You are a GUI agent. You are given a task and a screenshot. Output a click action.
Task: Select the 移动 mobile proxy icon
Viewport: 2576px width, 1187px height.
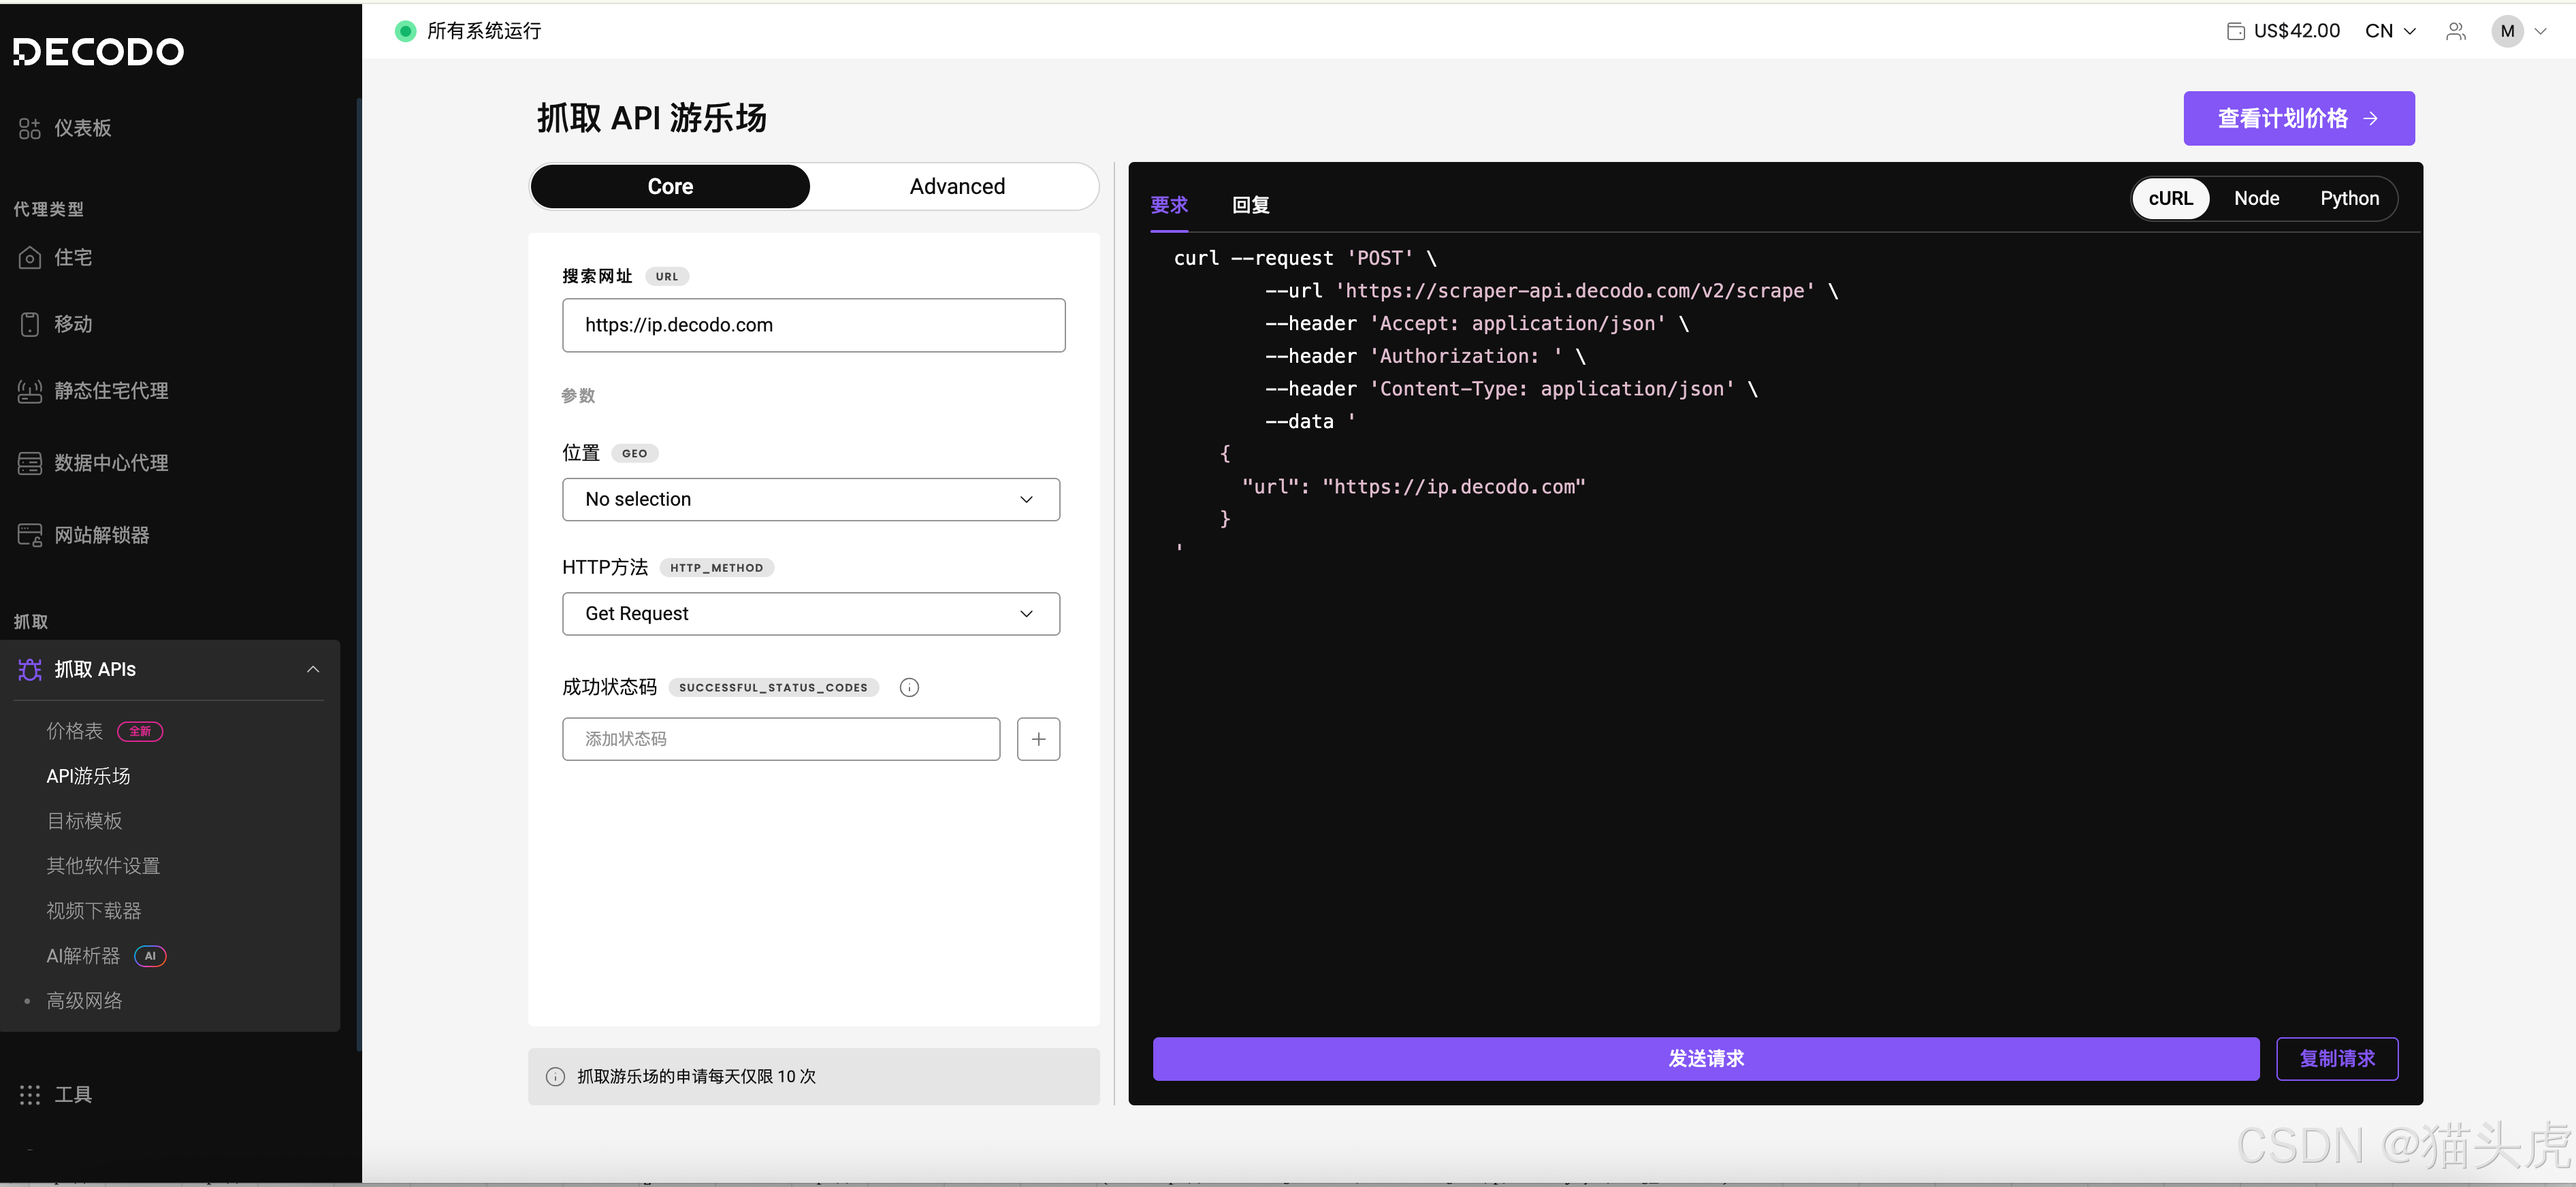29,323
